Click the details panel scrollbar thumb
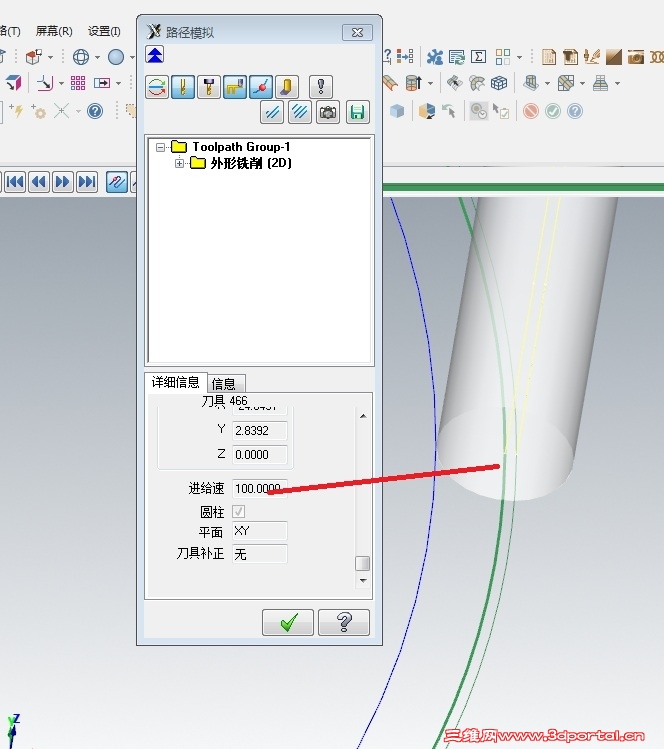The height and width of the screenshot is (749, 664). 363,563
